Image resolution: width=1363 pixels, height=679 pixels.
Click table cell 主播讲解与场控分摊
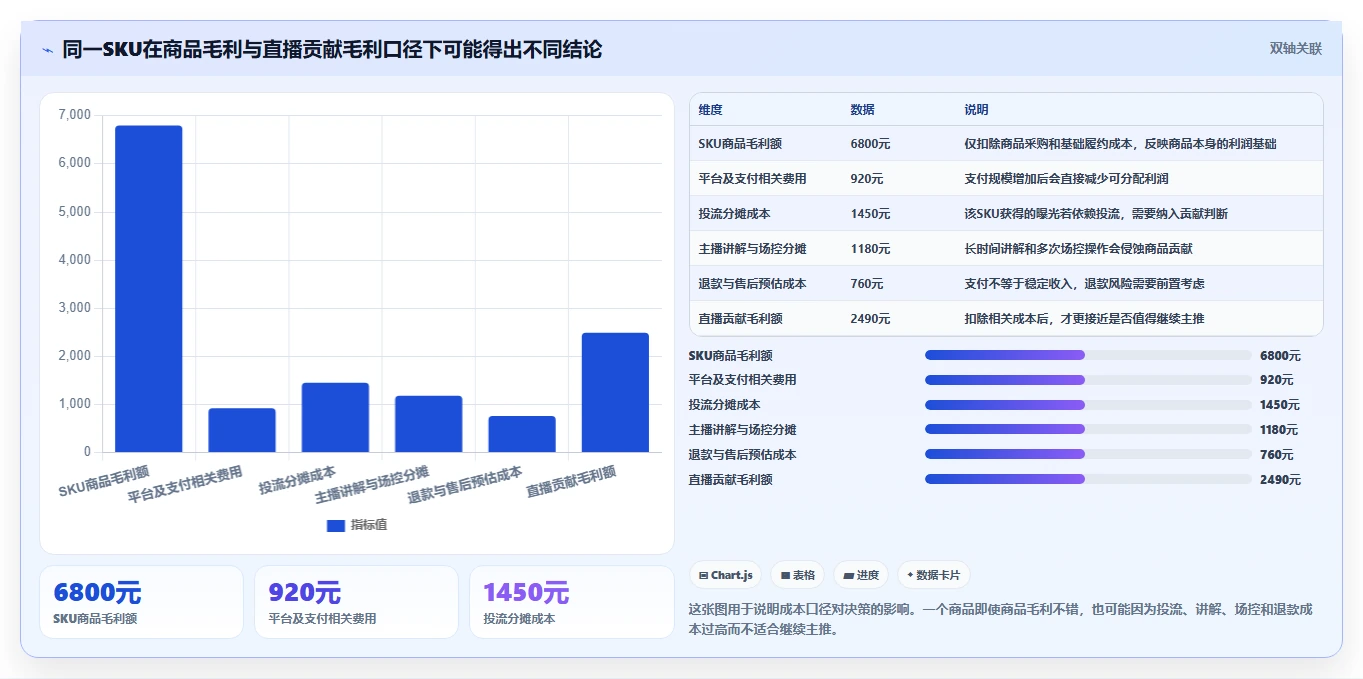(x=752, y=249)
